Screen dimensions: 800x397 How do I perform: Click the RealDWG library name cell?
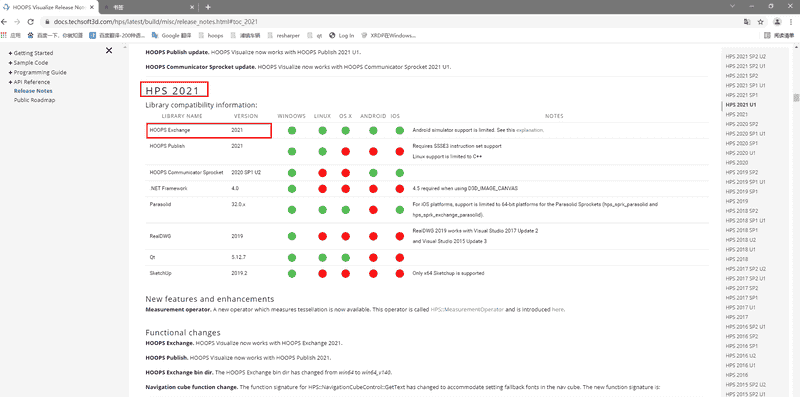point(159,236)
